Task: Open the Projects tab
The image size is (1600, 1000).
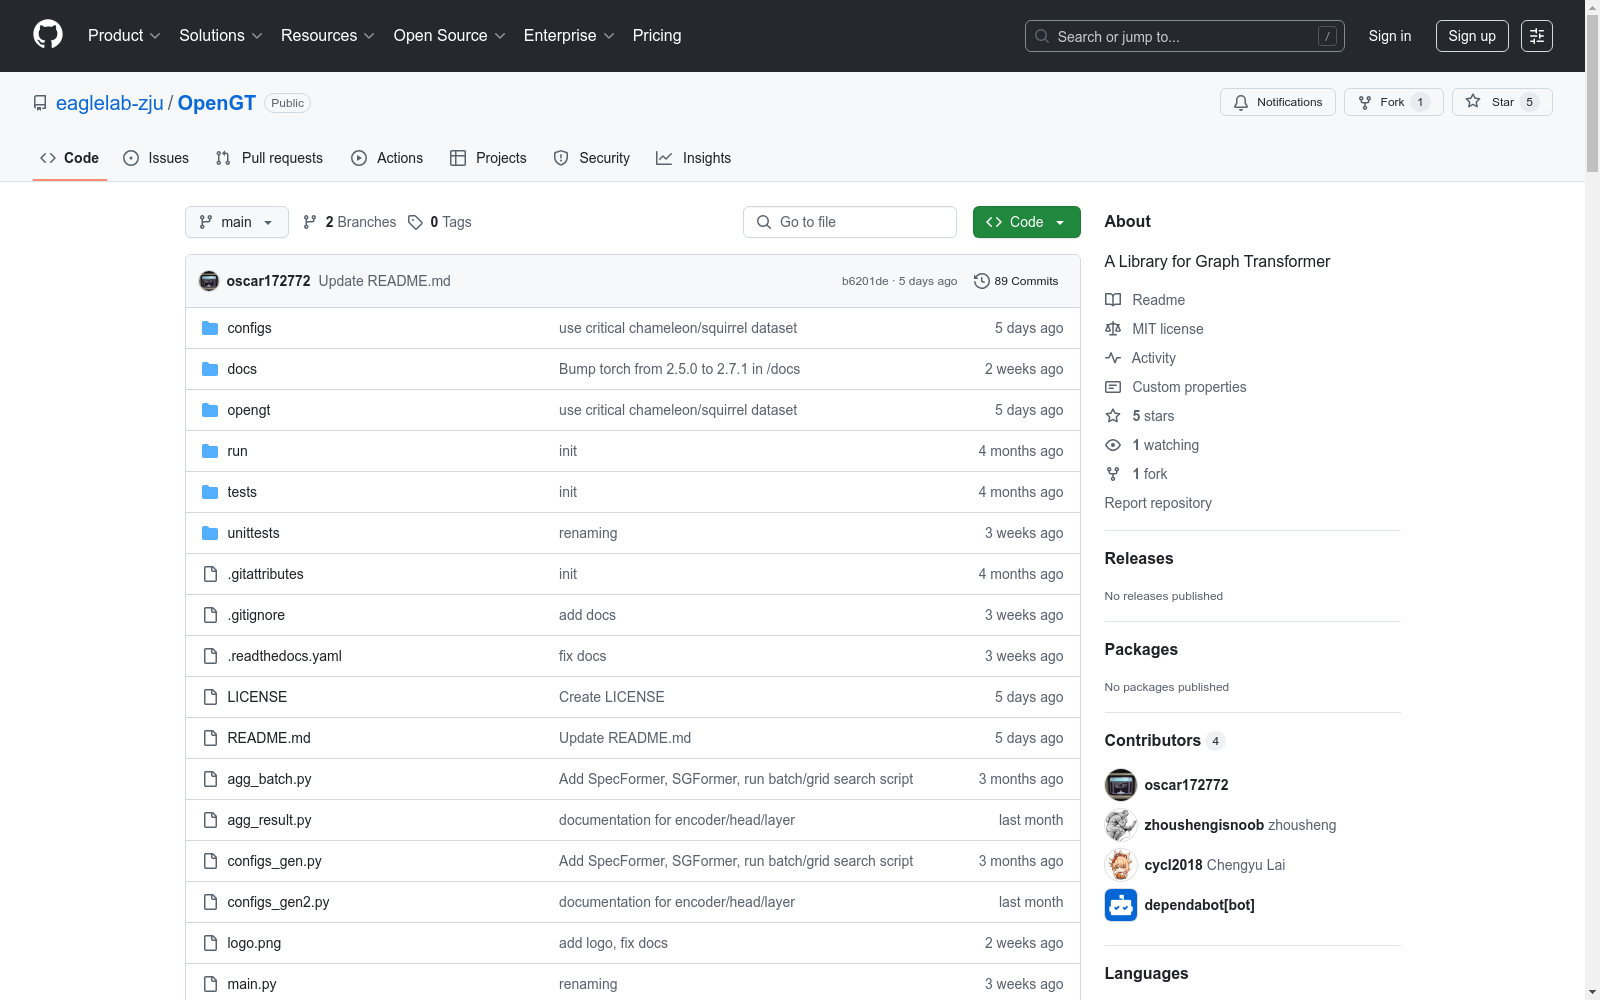Action: [488, 158]
